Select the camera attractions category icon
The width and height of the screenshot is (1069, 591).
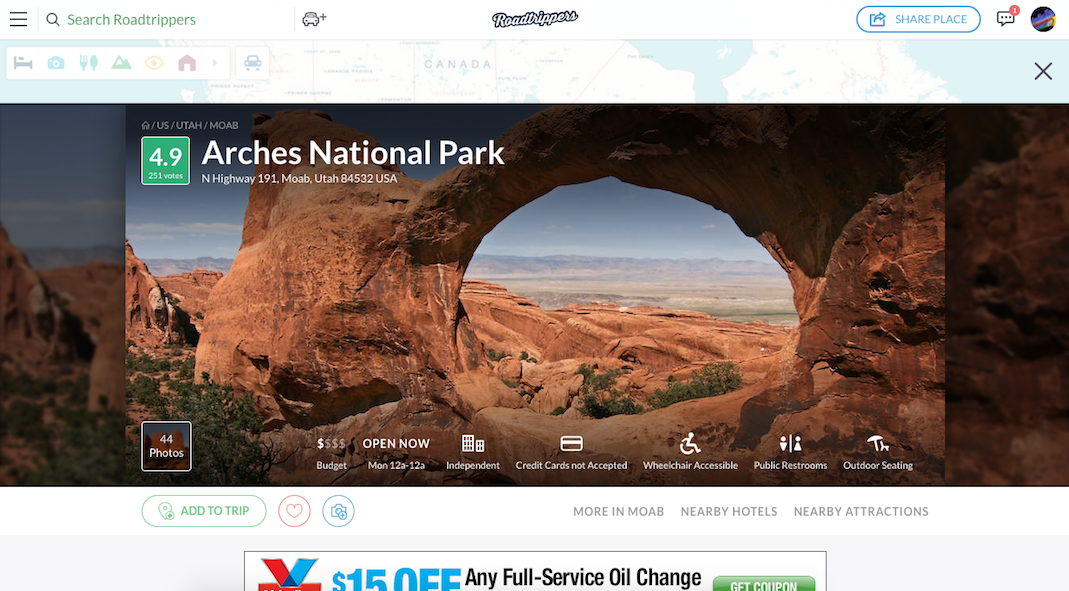56,63
